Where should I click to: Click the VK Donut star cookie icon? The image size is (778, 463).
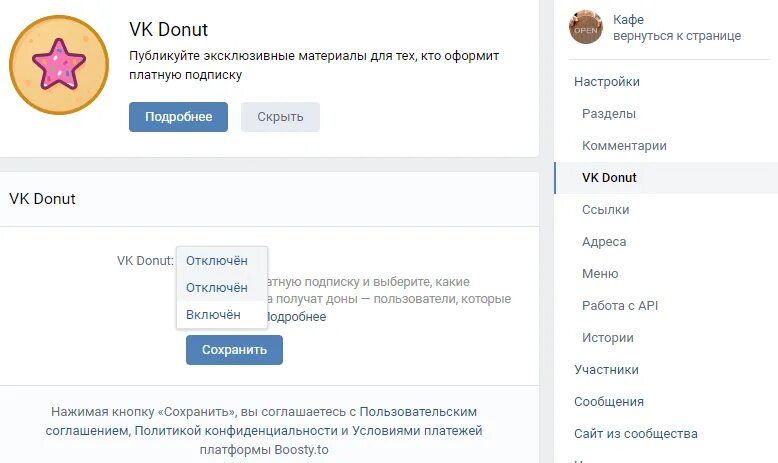pyautogui.click(x=59, y=65)
